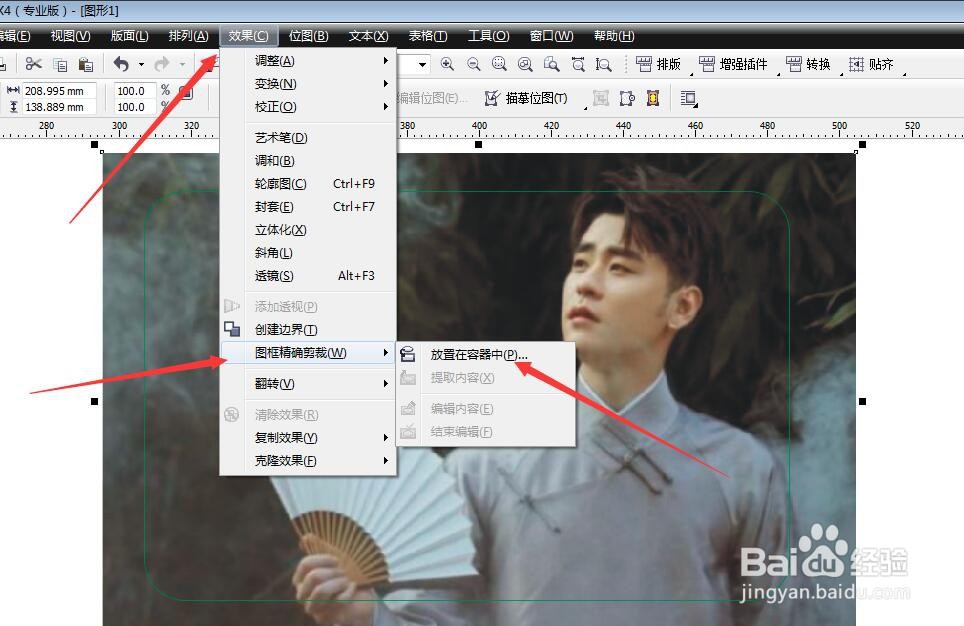
Task: Open the 效果 Effects menu
Action: (x=248, y=36)
